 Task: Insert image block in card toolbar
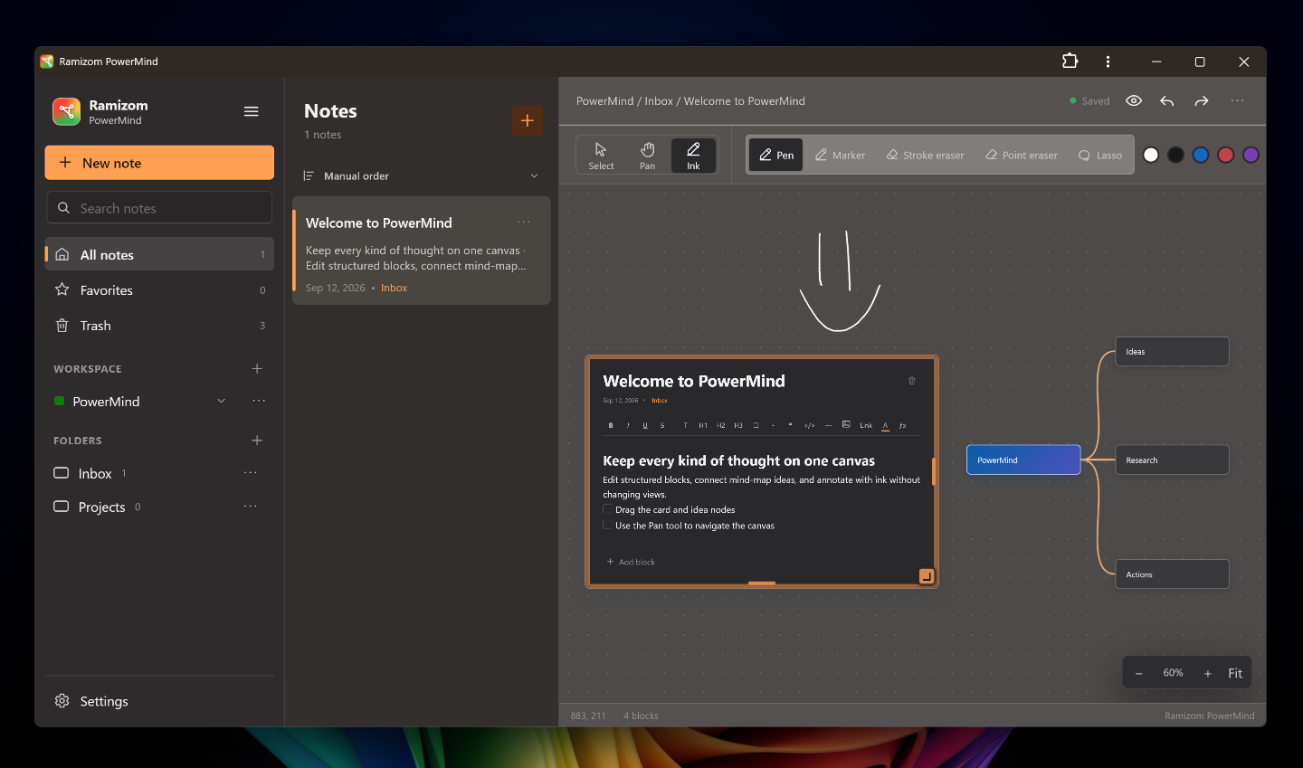coord(846,425)
